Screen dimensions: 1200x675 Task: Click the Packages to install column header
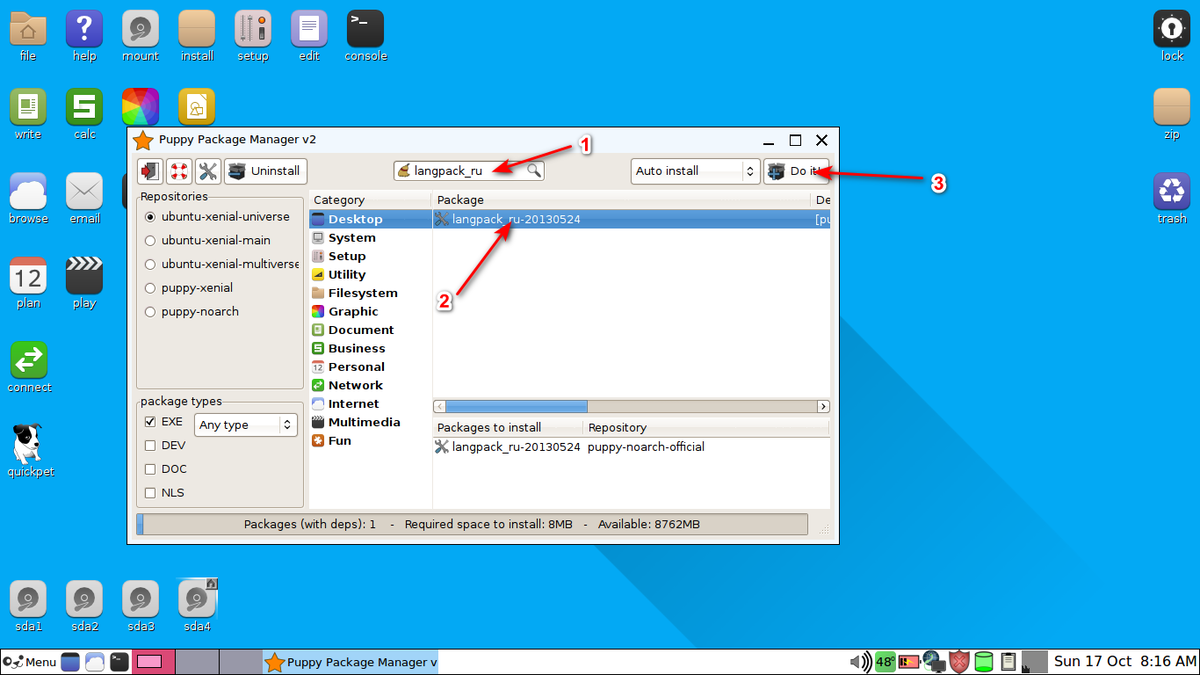(x=508, y=427)
